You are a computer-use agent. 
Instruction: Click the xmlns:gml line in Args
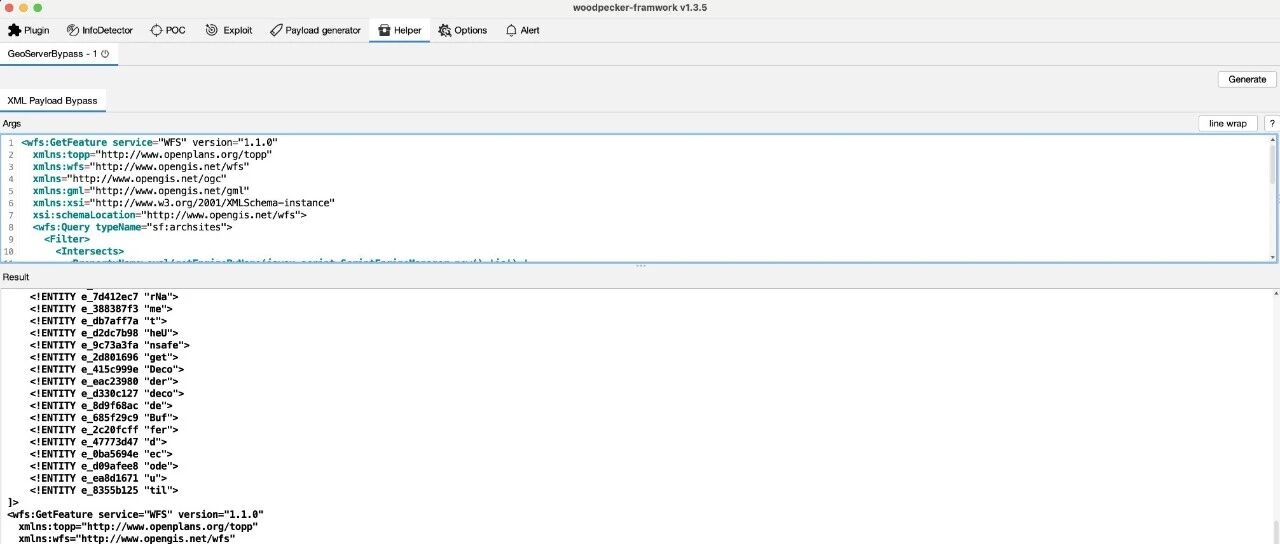pos(141,190)
